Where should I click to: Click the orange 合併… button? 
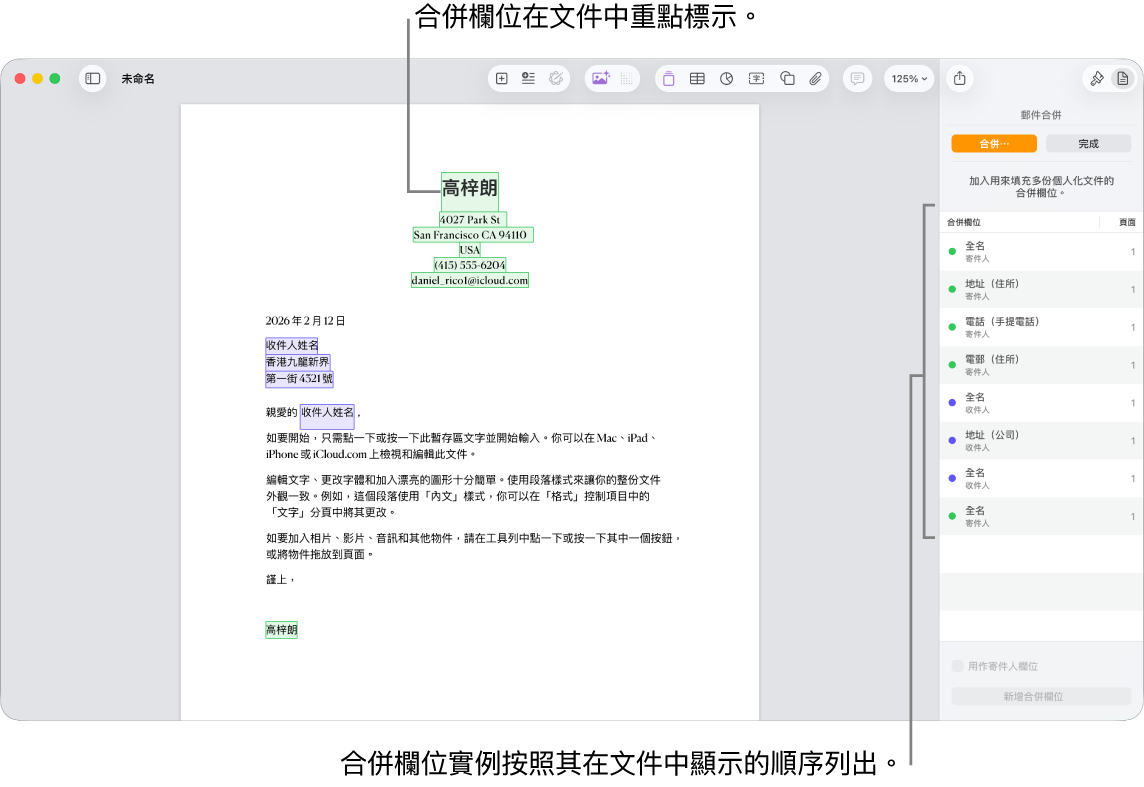coord(994,144)
